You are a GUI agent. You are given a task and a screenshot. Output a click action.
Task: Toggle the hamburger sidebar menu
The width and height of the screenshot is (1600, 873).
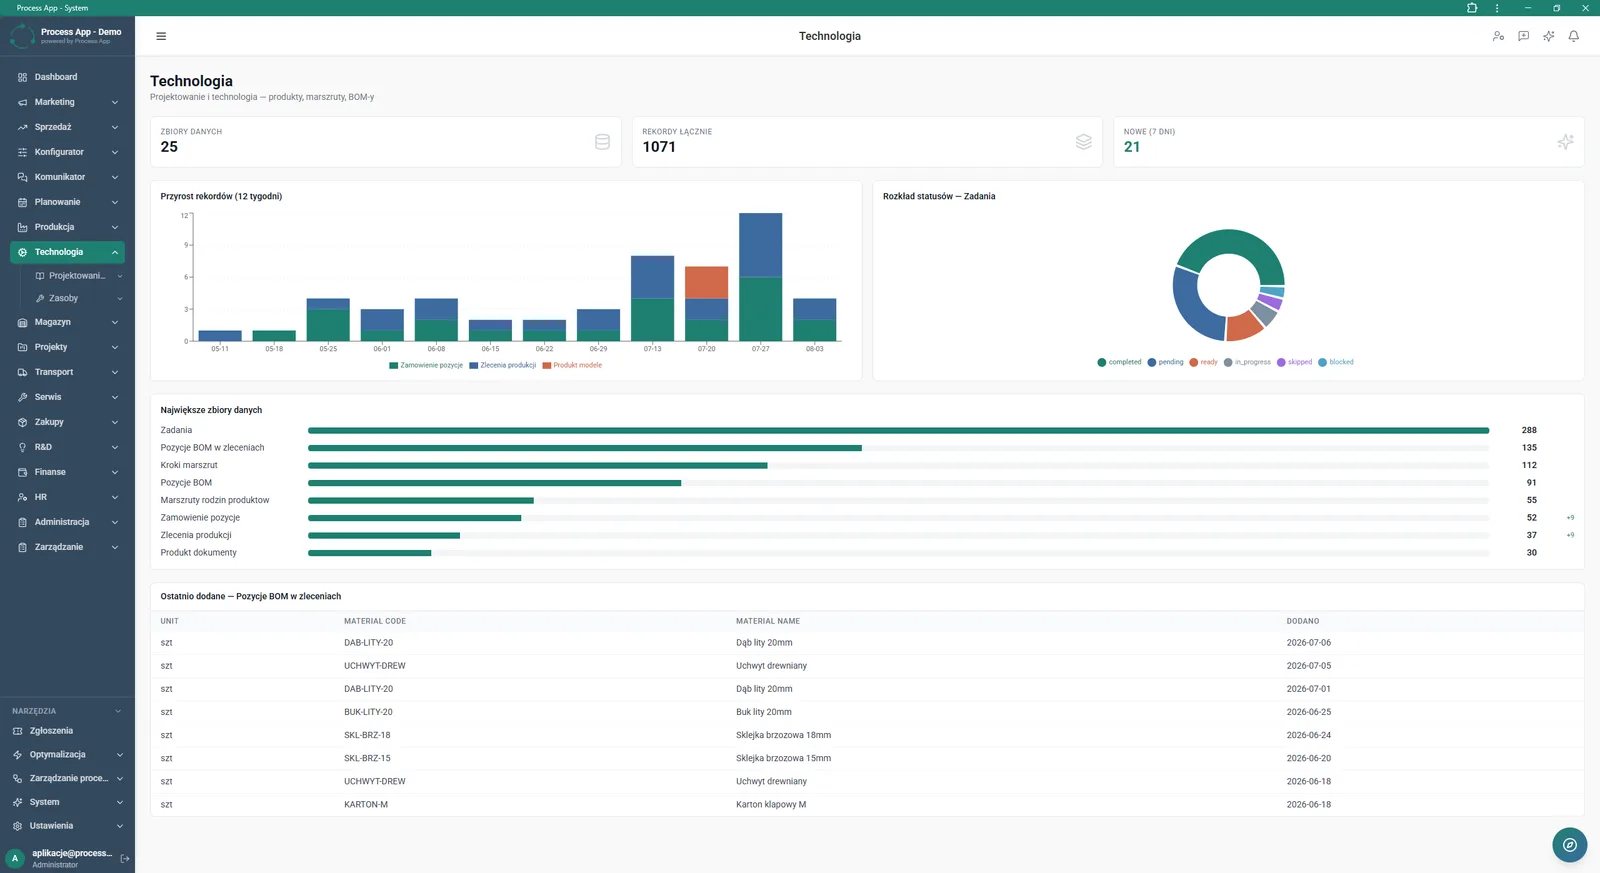(x=161, y=36)
